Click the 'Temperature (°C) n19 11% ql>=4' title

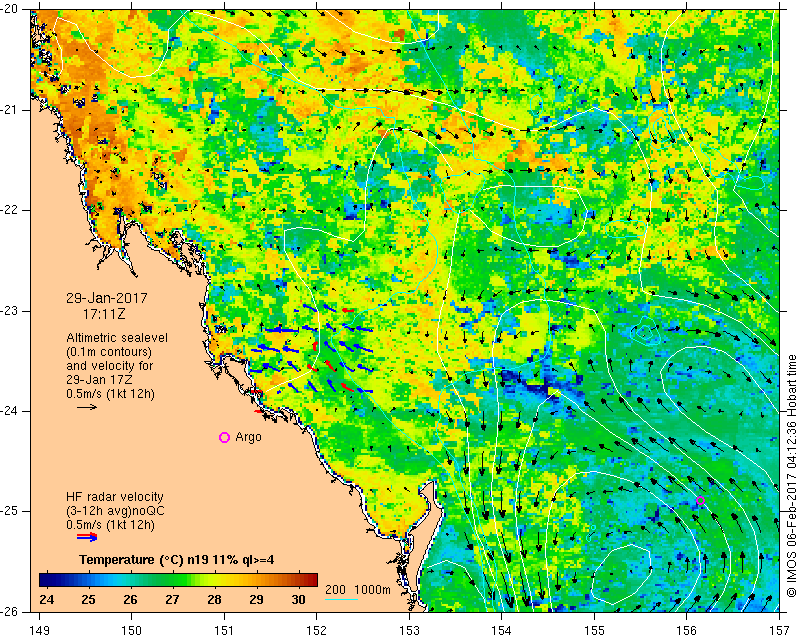177,560
